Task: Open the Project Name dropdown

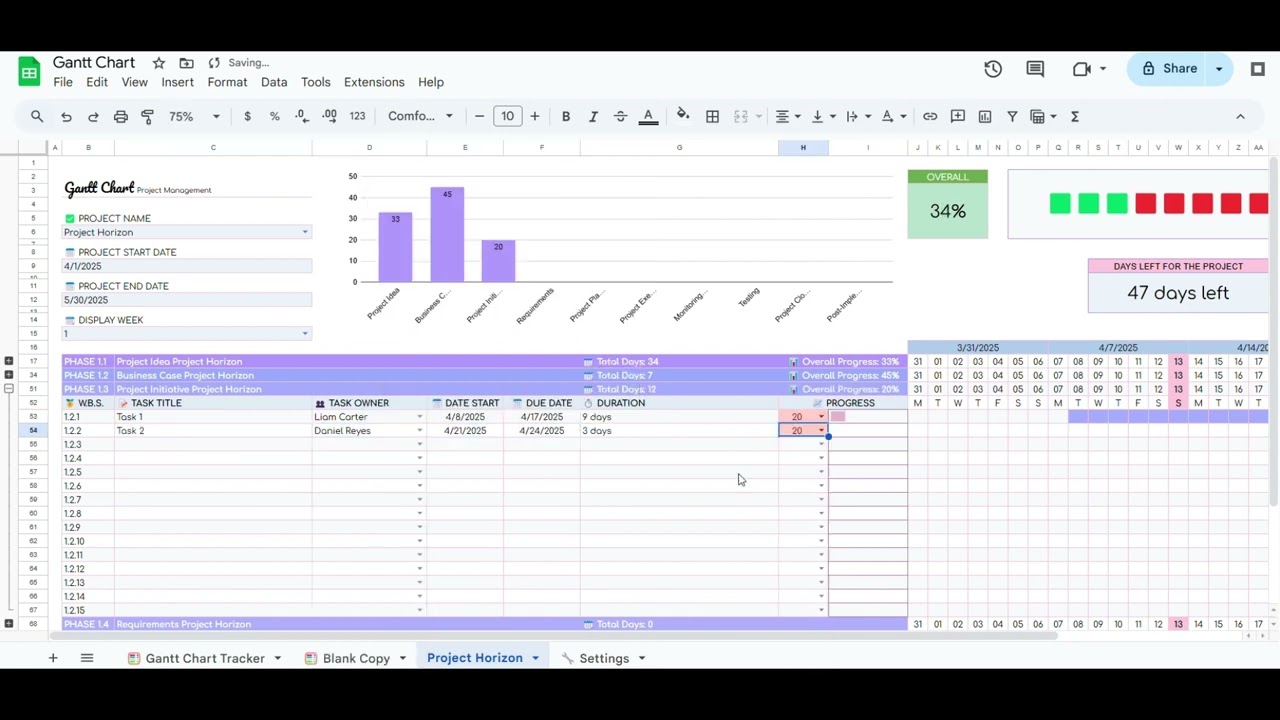Action: tap(305, 232)
